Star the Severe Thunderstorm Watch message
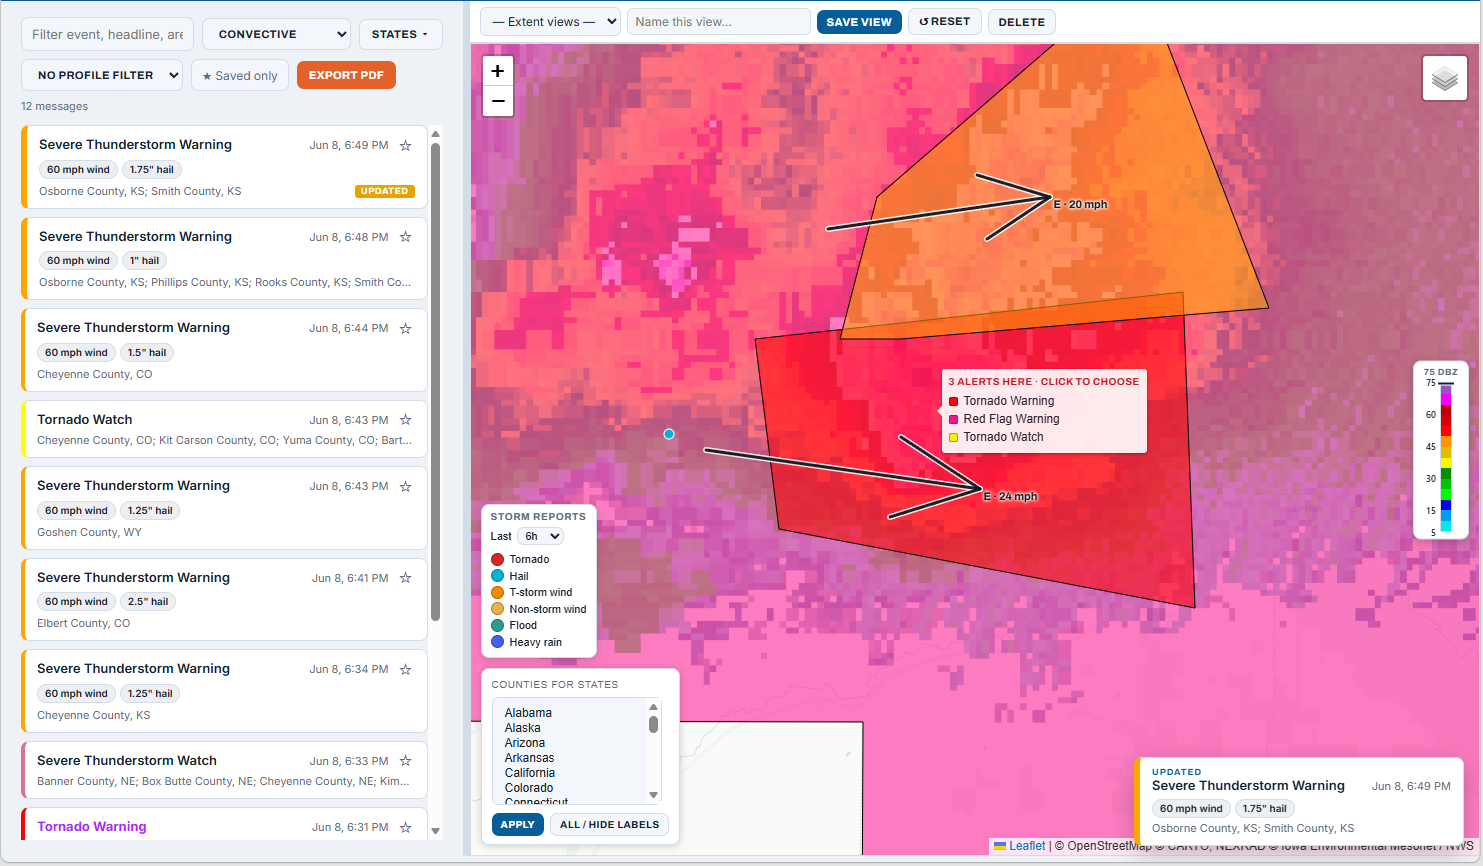Image resolution: width=1483 pixels, height=866 pixels. point(405,761)
